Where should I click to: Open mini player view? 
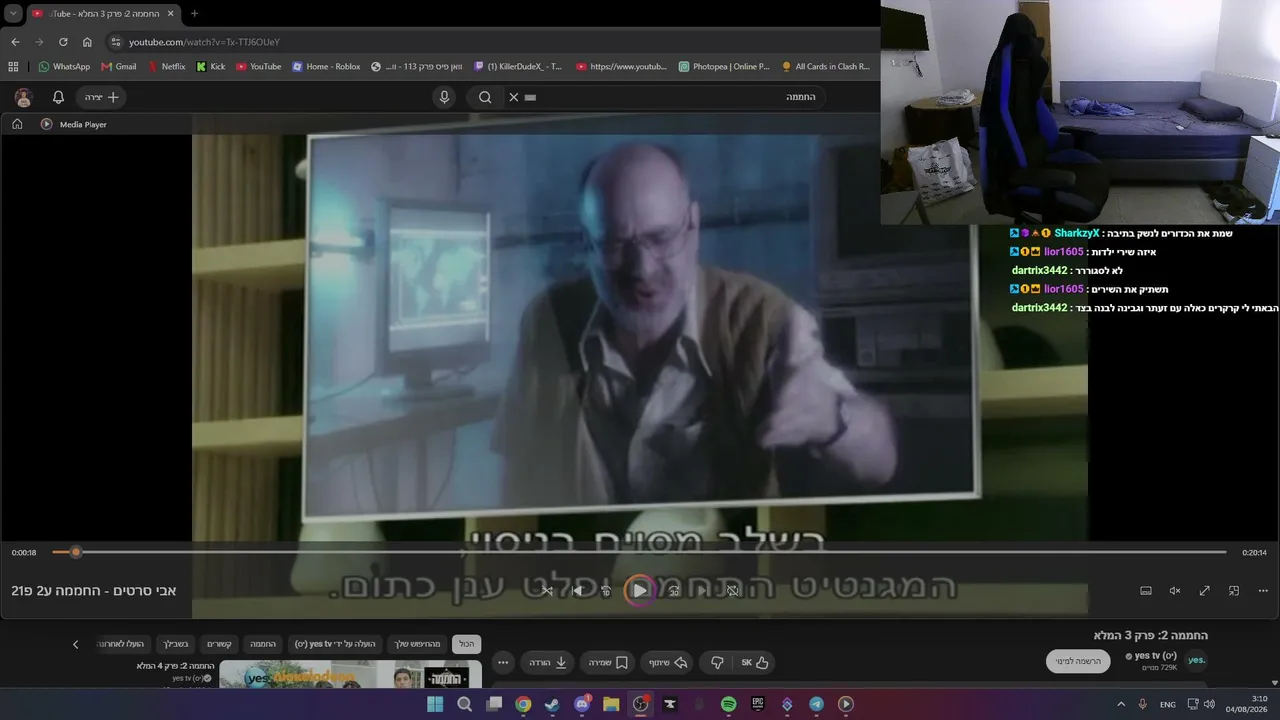[x=1234, y=591]
